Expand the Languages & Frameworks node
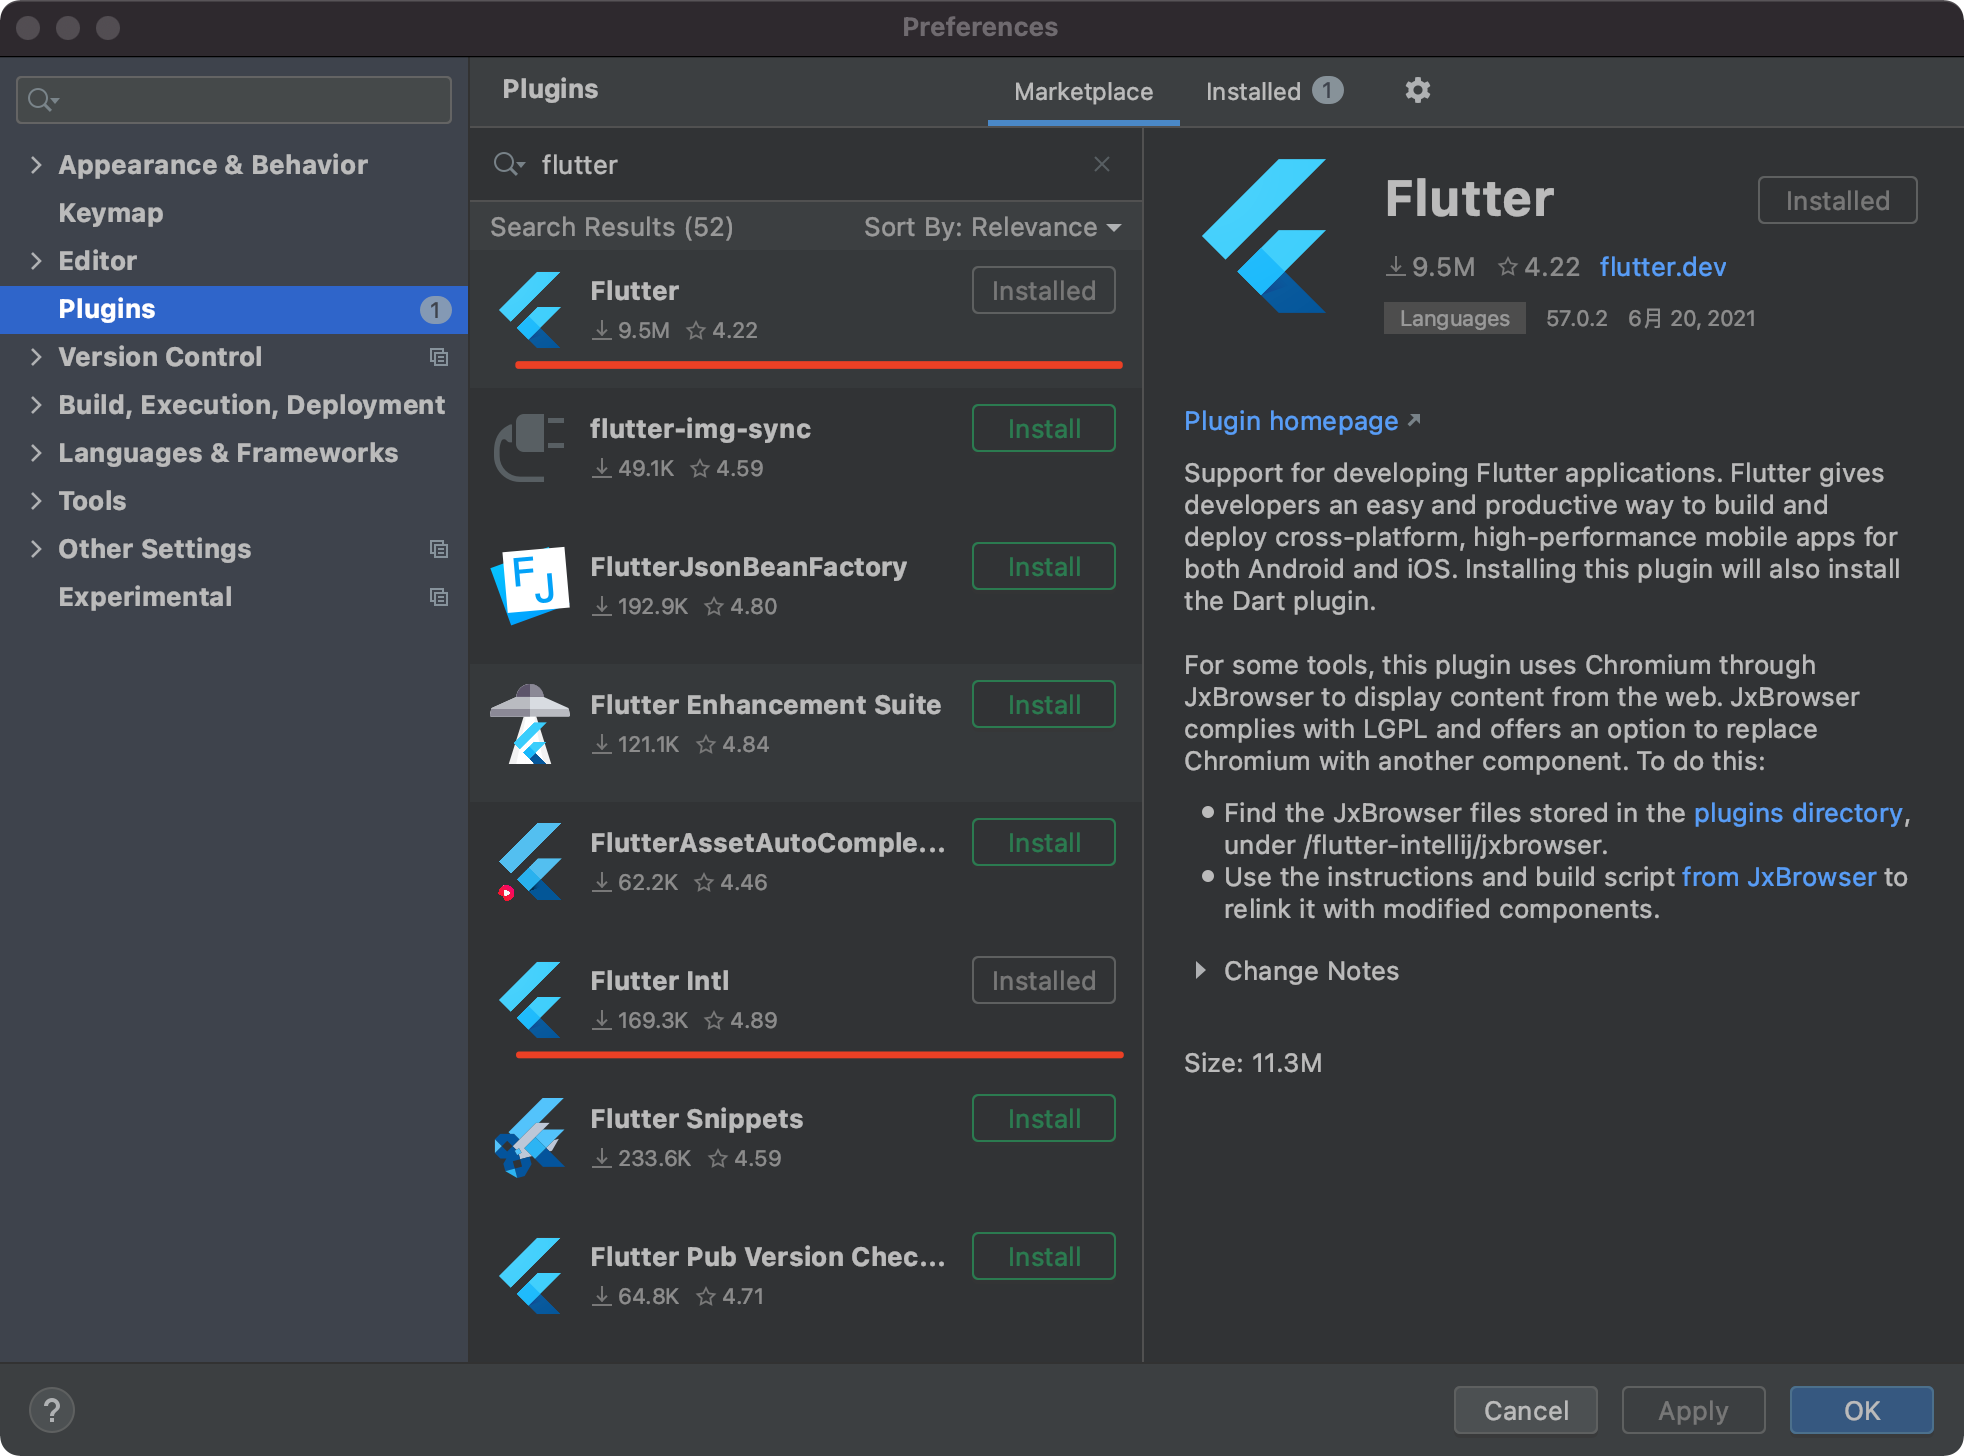This screenshot has height=1456, width=1964. (x=36, y=453)
